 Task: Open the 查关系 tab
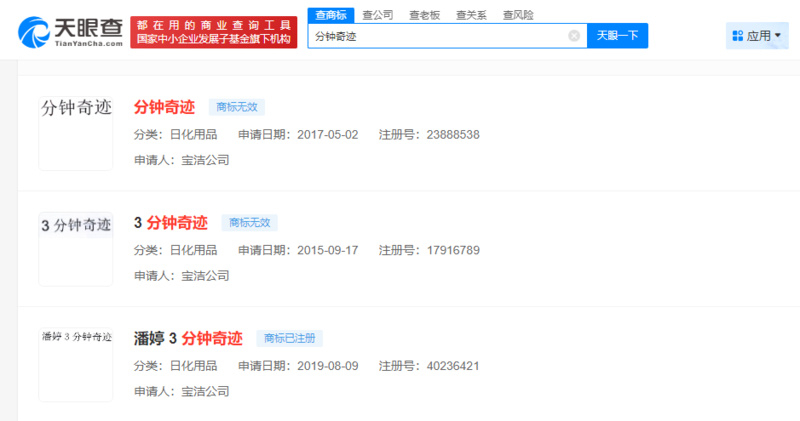click(471, 15)
